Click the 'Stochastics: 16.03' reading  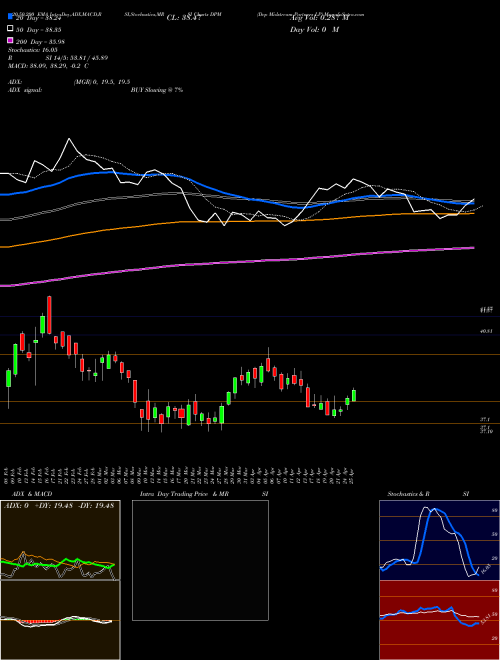[x=33, y=50]
